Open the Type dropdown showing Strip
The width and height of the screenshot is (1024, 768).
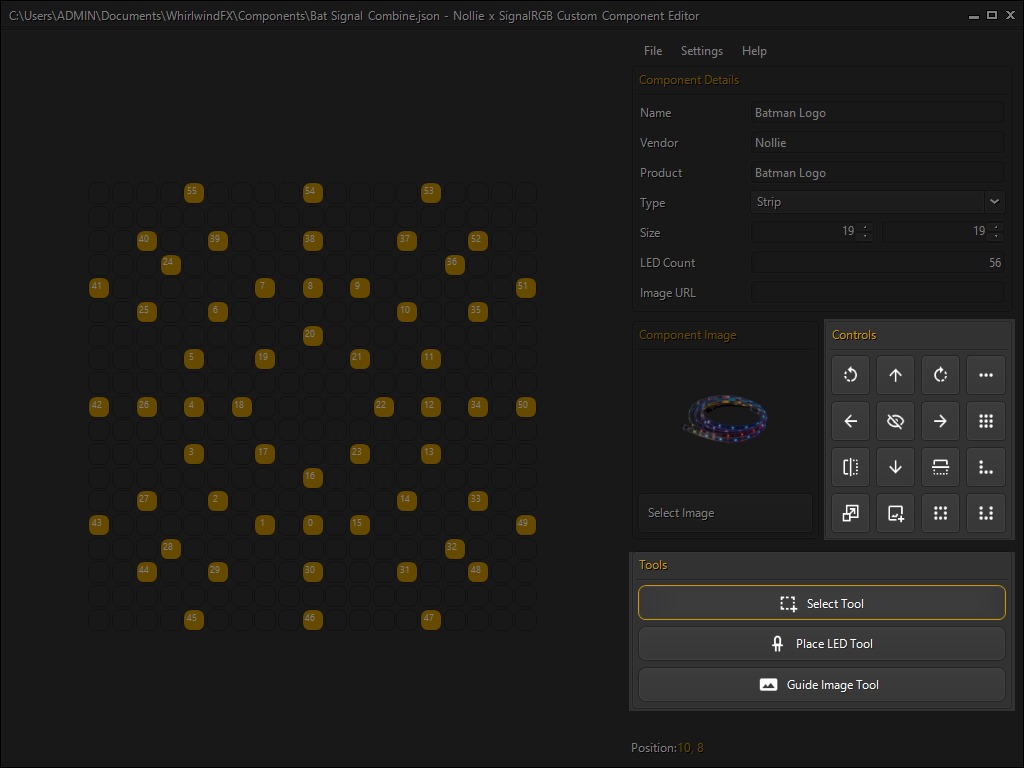coord(877,202)
